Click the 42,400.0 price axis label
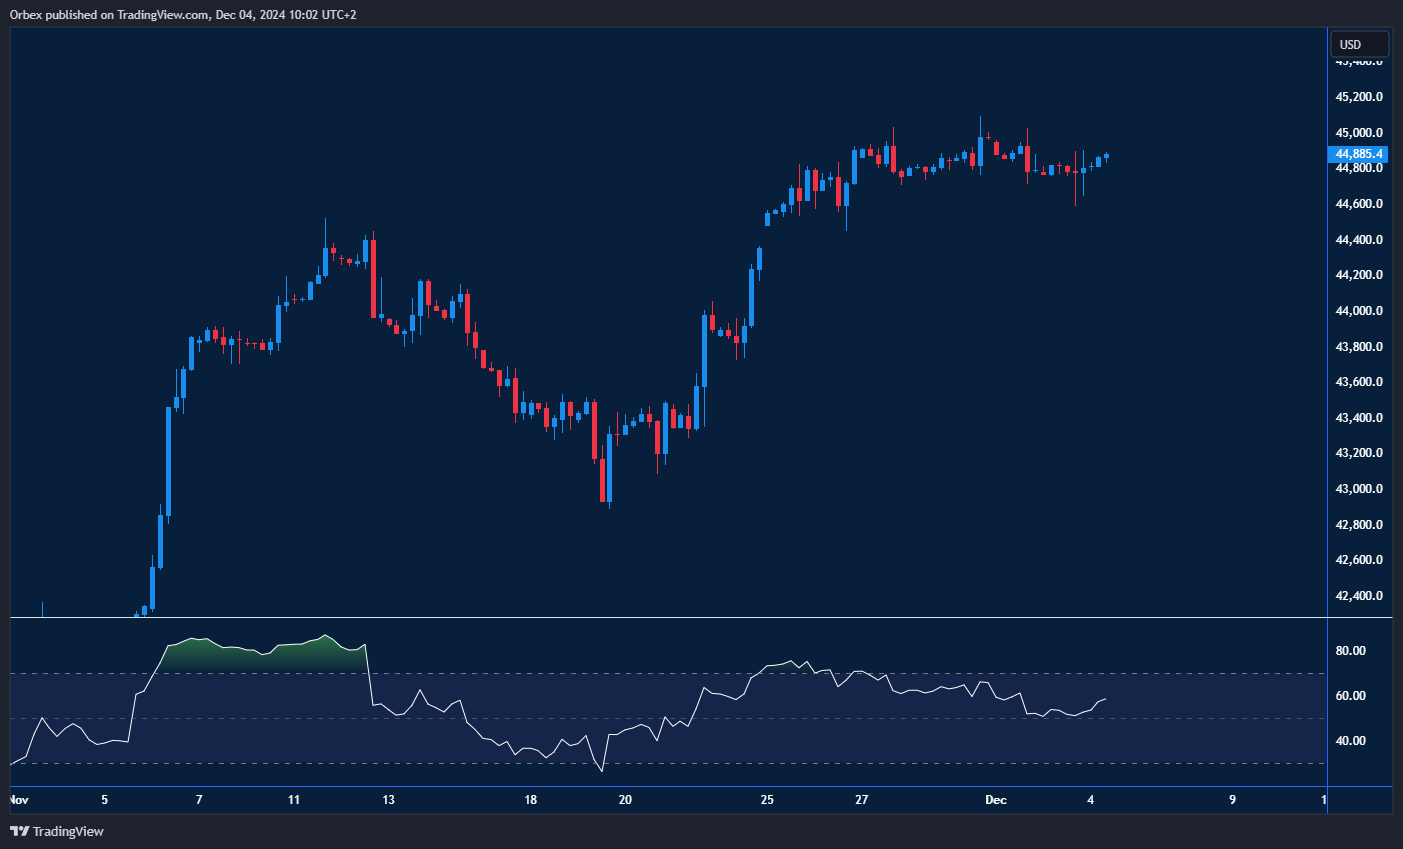Screen dimensions: 1403x849 [x=1358, y=596]
